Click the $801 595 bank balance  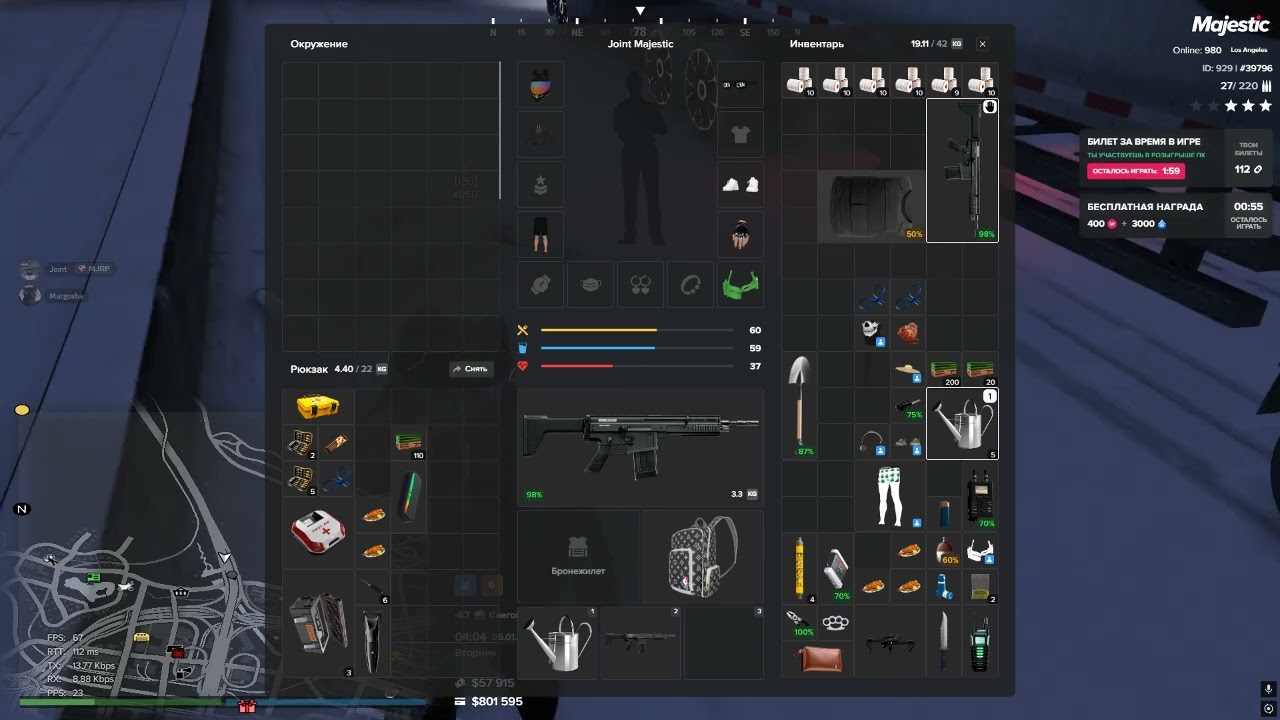497,701
